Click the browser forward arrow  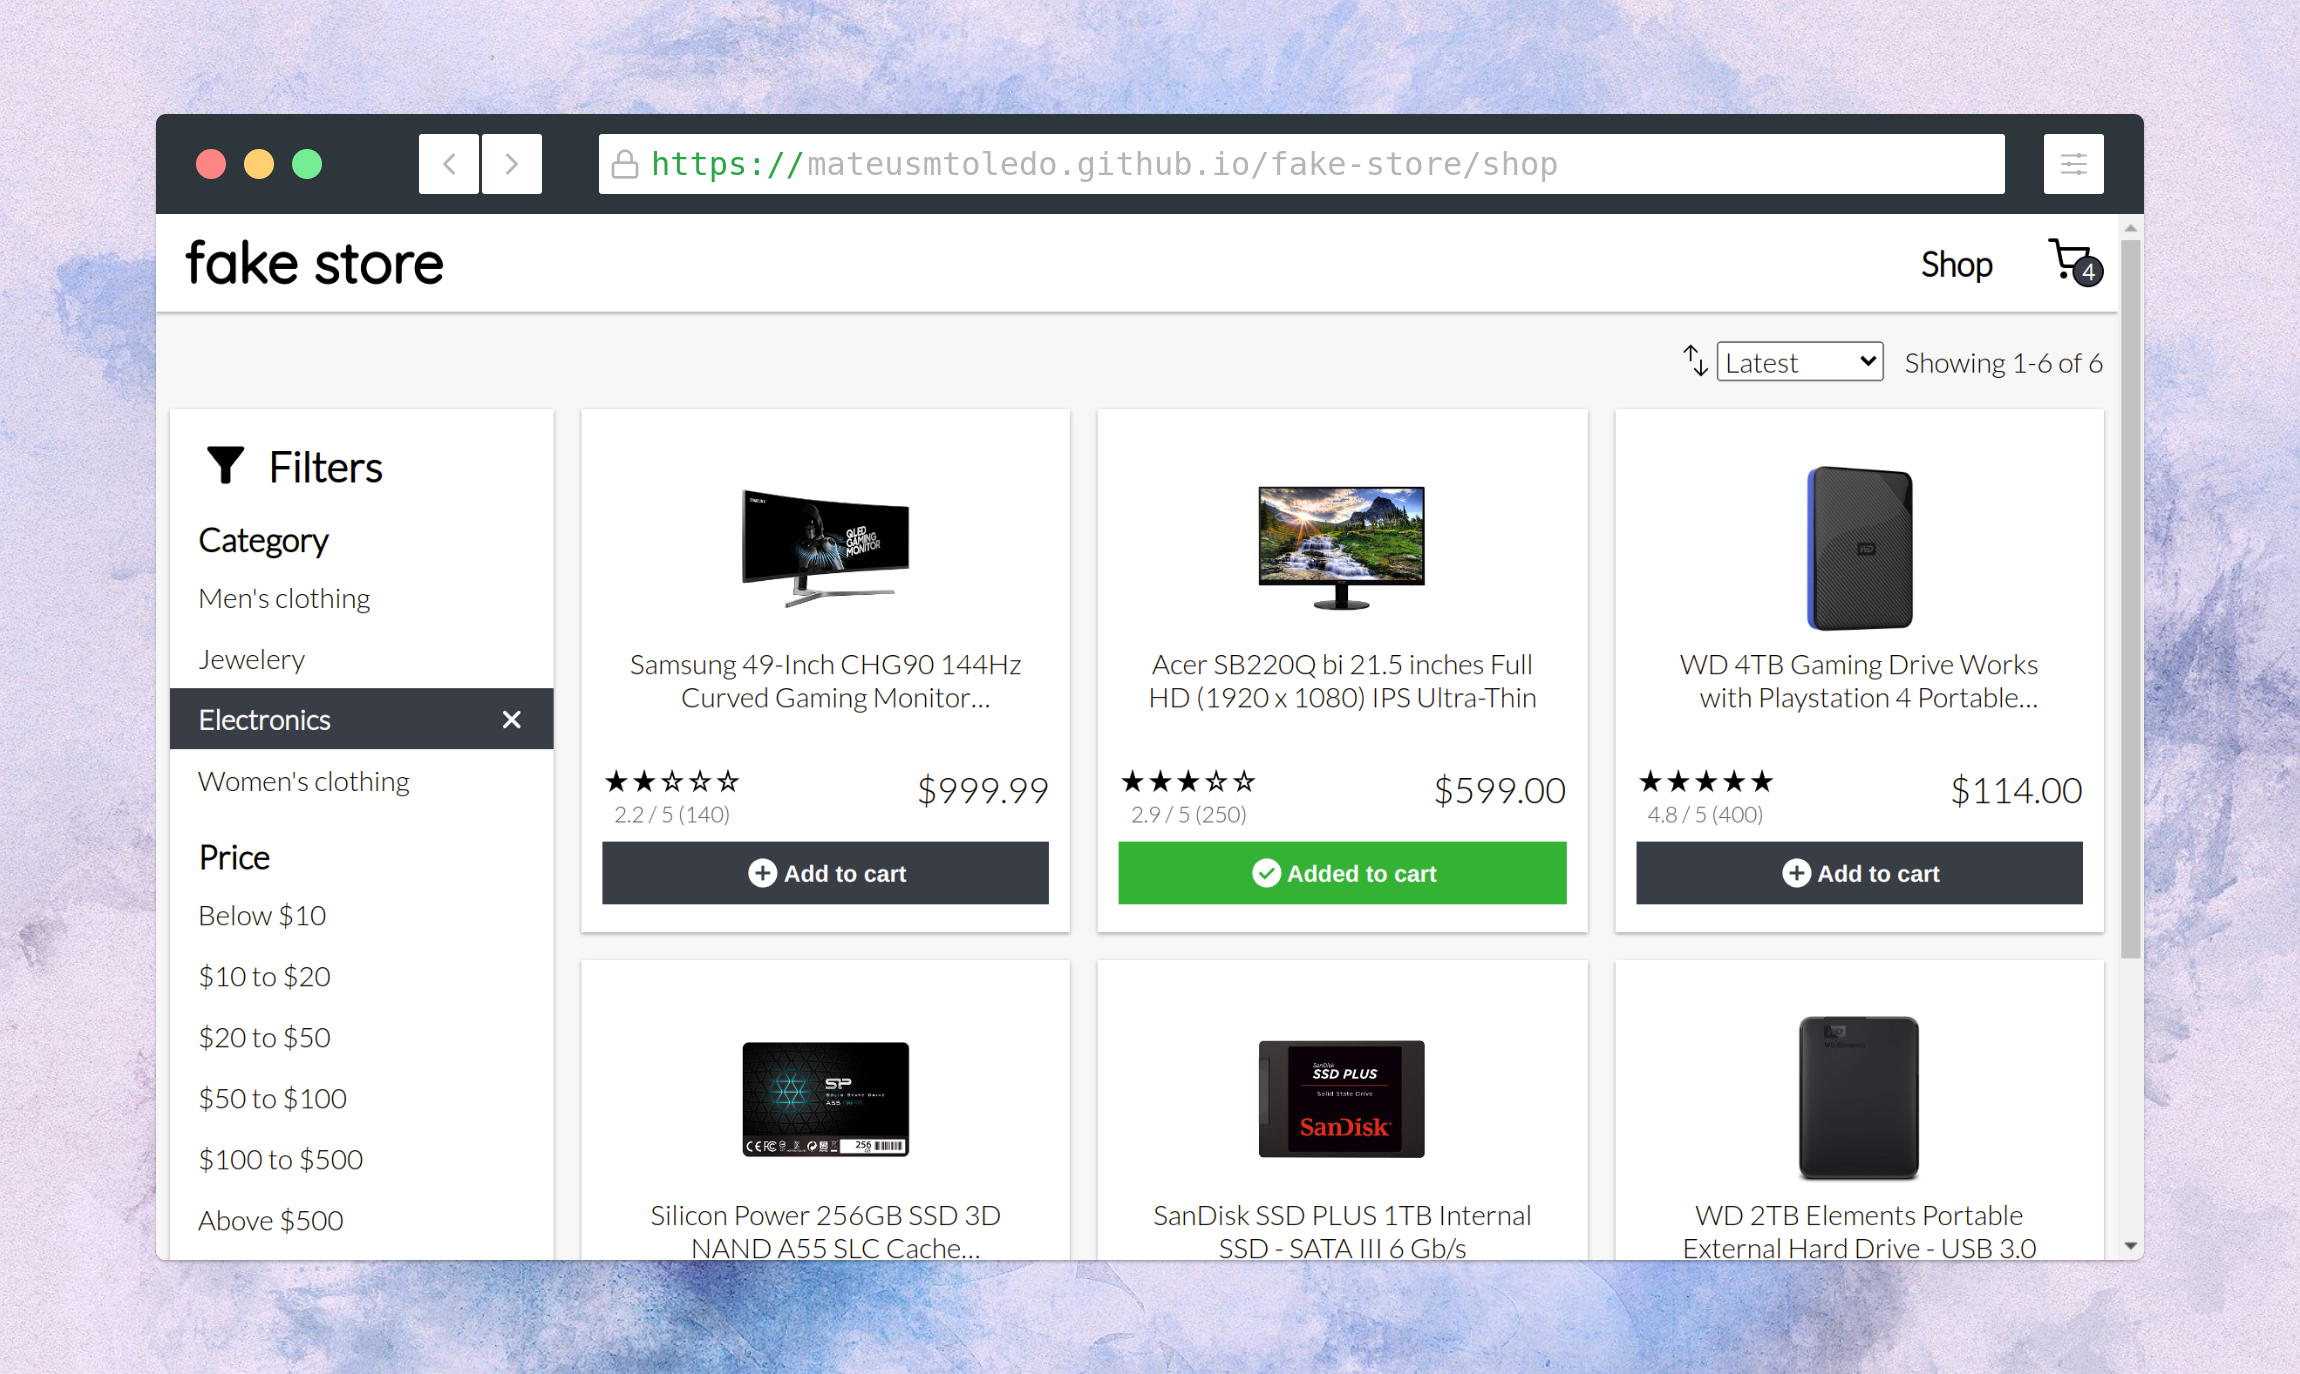[x=512, y=164]
